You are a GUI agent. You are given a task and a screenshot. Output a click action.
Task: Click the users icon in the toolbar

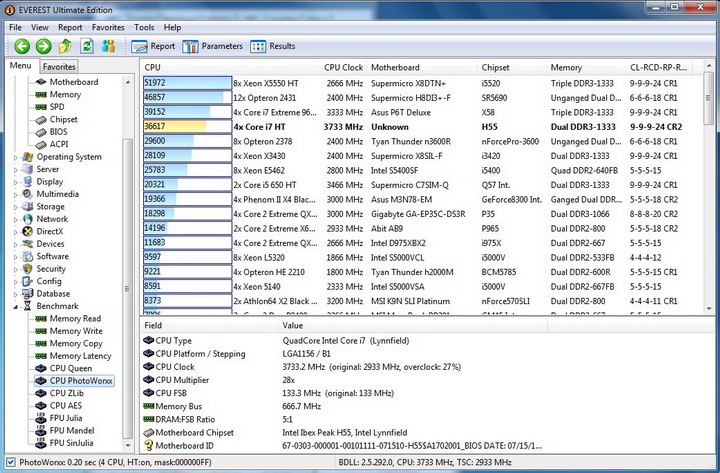click(x=108, y=46)
